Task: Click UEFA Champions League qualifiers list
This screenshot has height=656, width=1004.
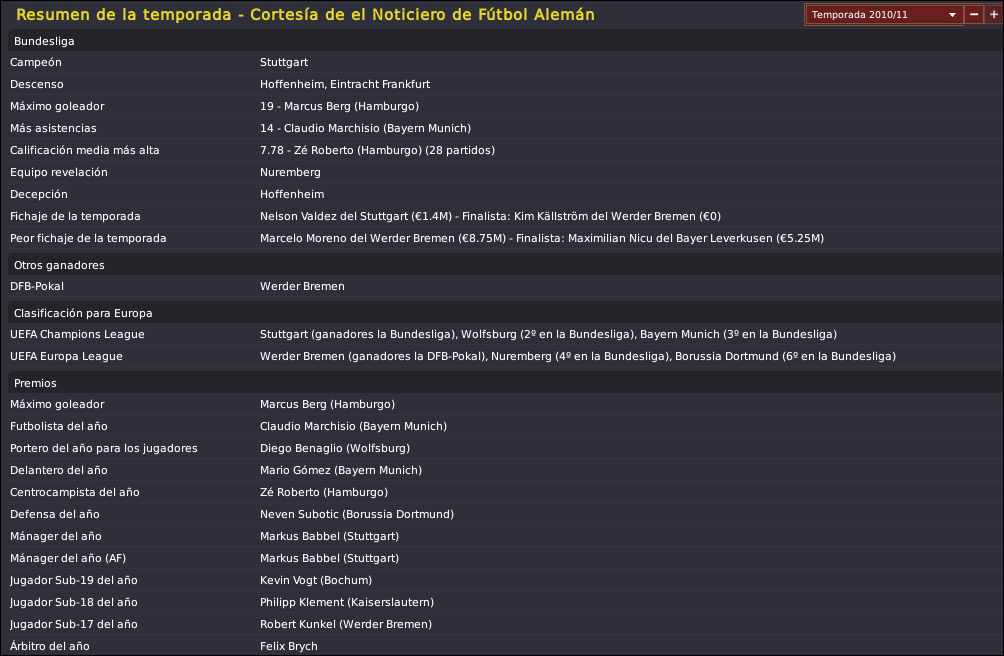Action: tap(548, 334)
